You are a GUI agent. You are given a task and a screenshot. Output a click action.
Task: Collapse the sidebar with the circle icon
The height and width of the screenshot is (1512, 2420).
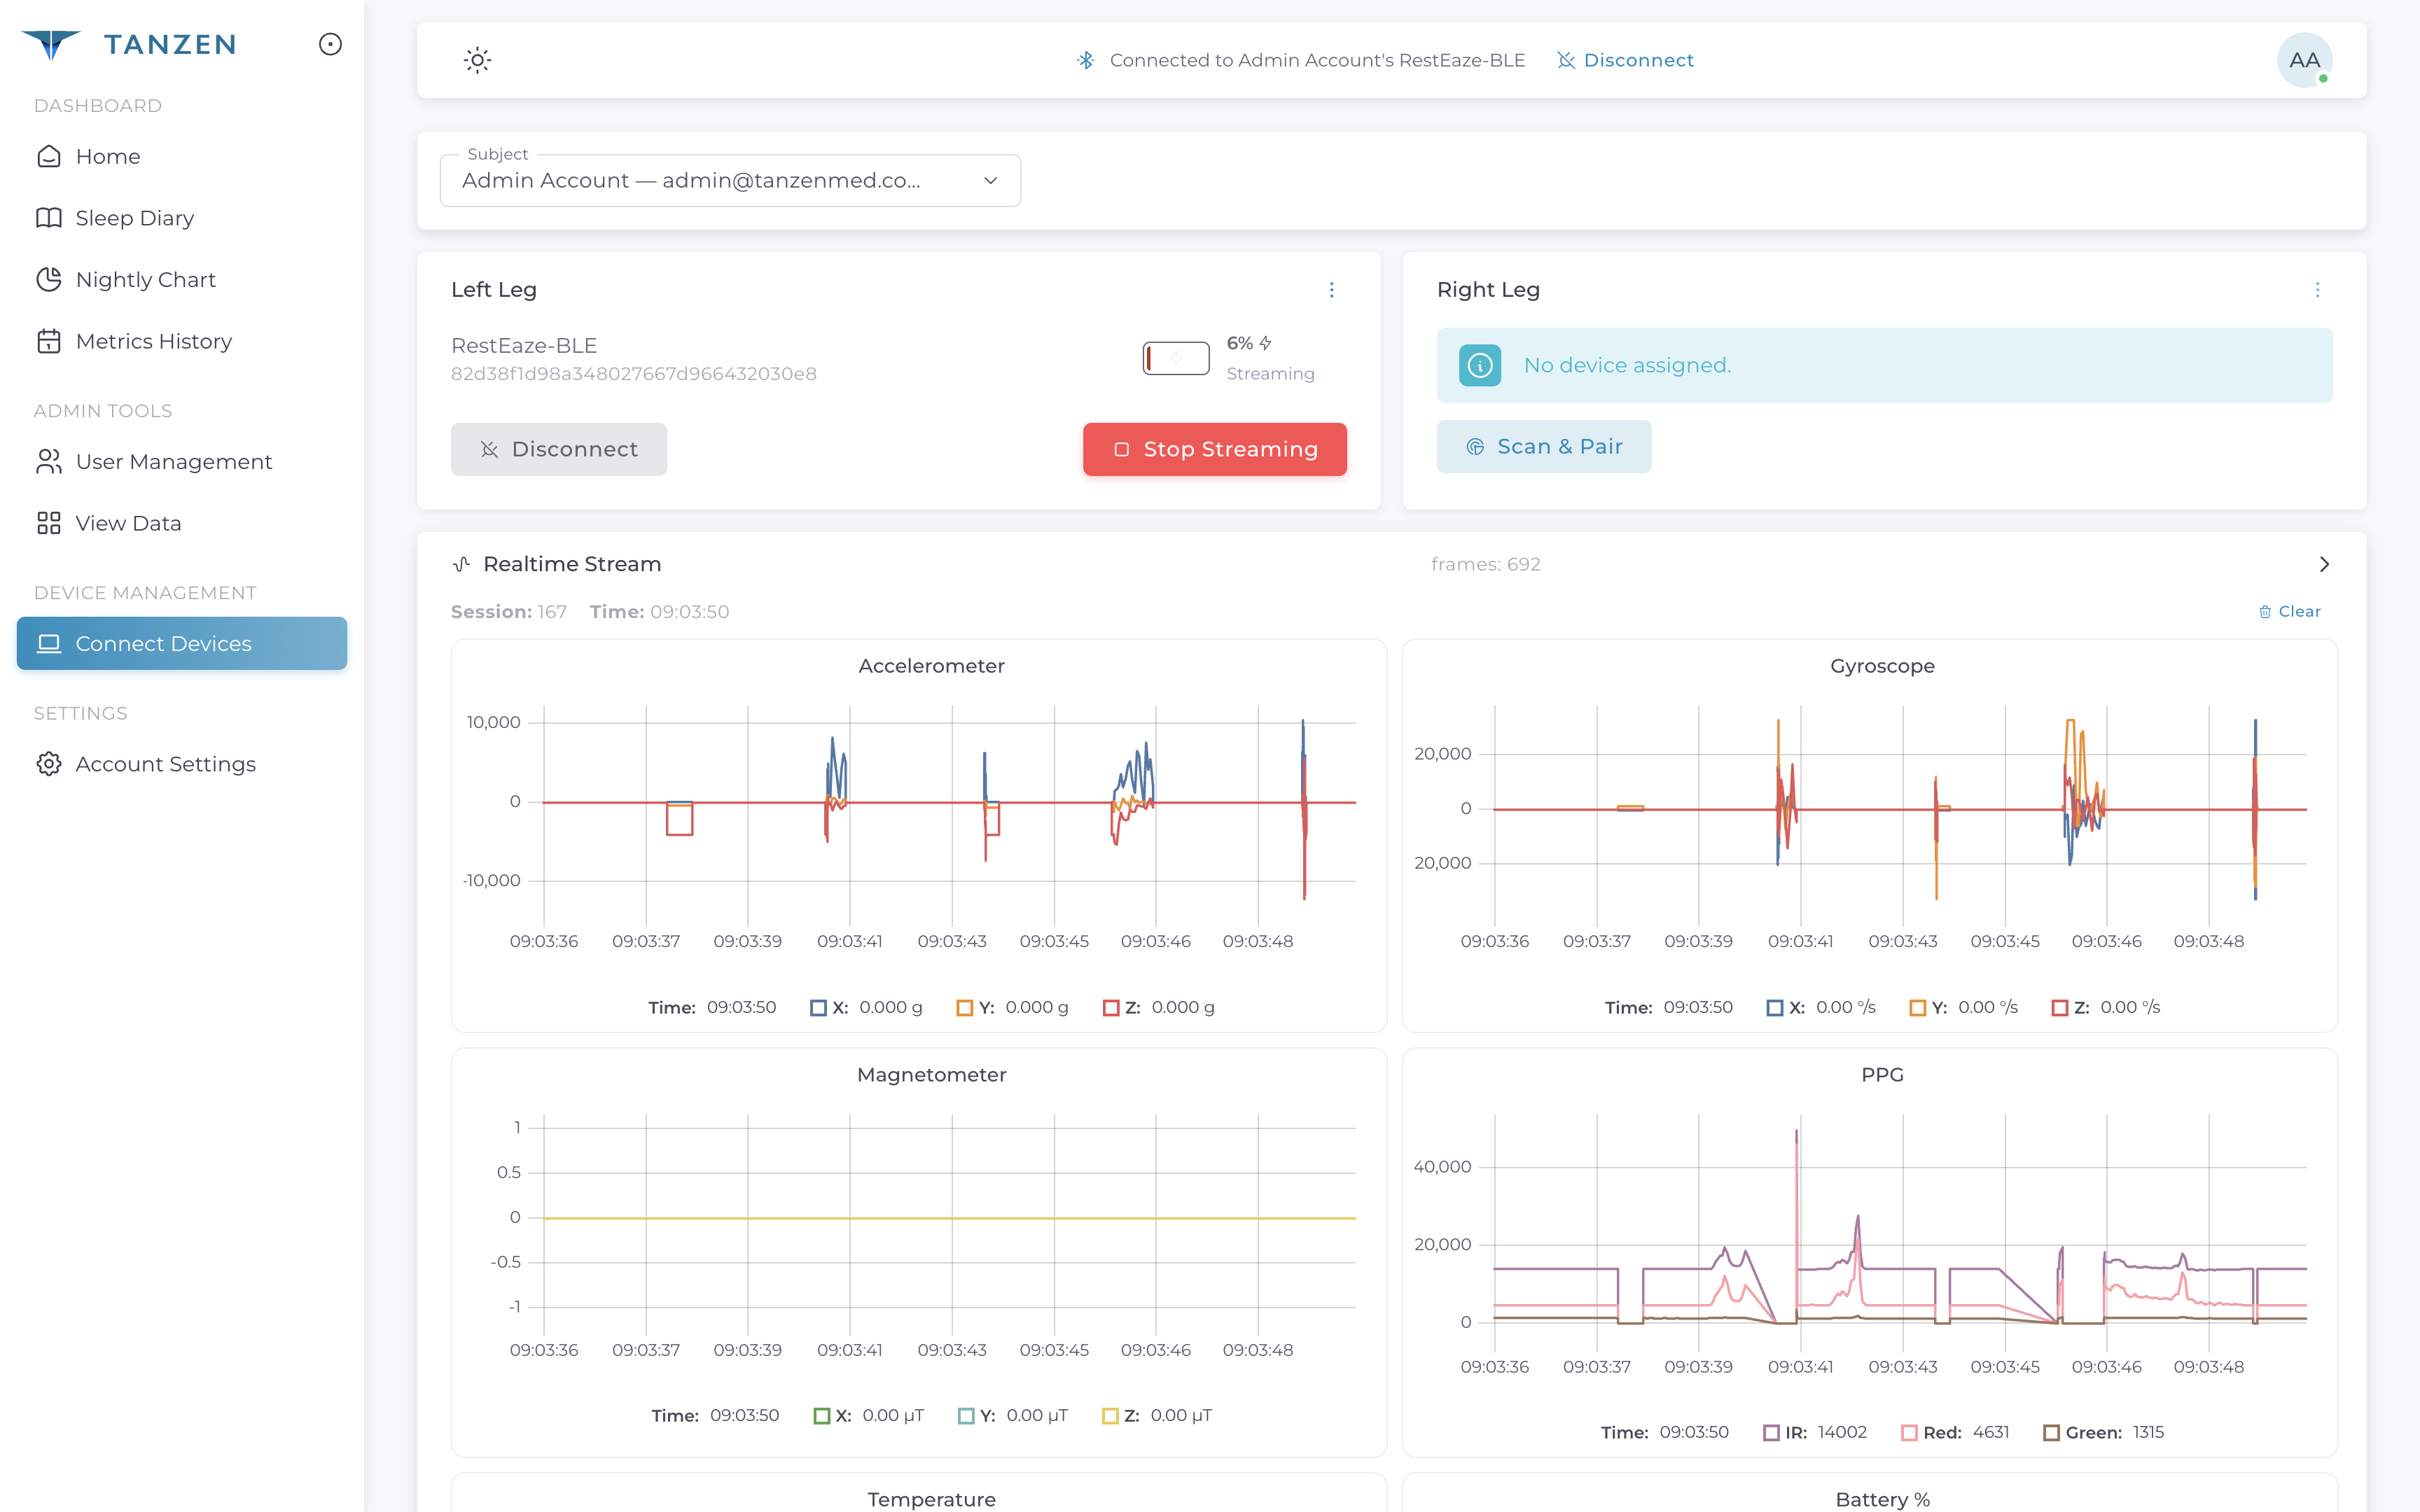pyautogui.click(x=331, y=44)
